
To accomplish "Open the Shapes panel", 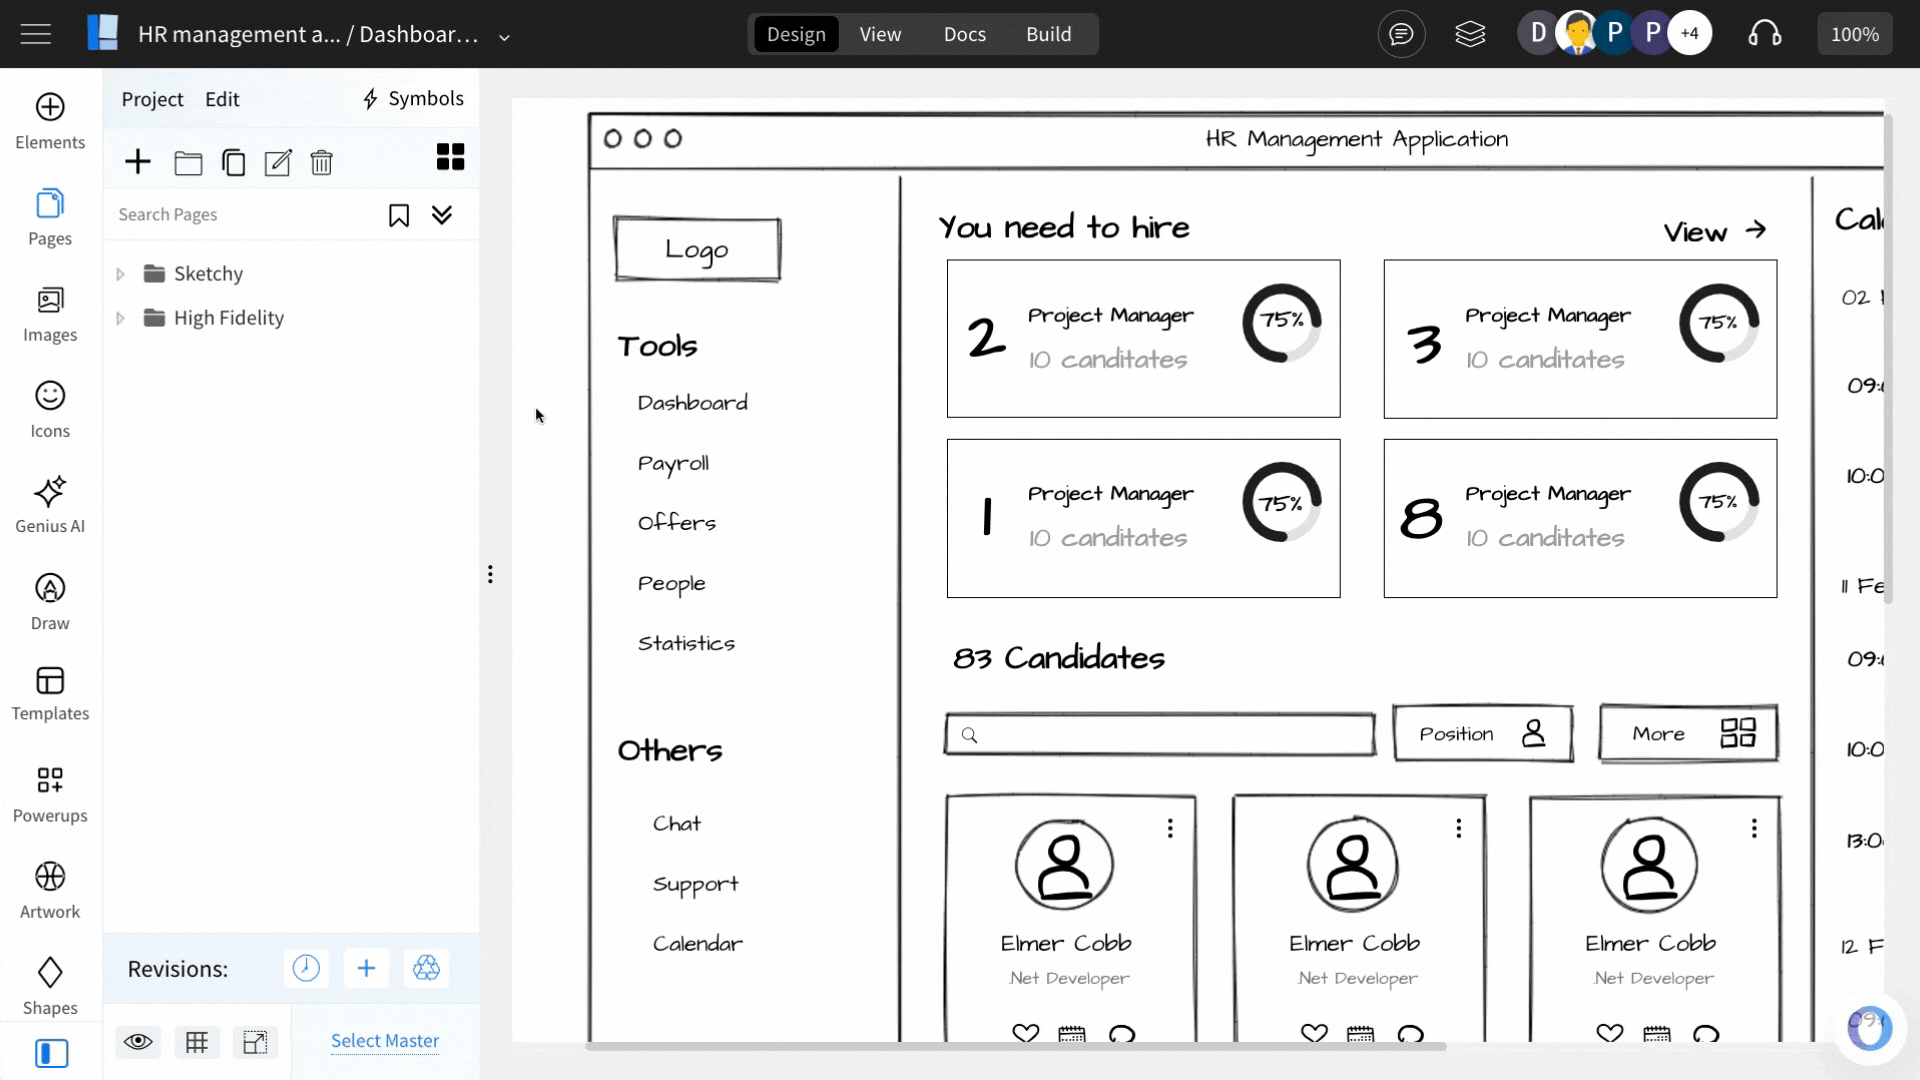I will [50, 985].
